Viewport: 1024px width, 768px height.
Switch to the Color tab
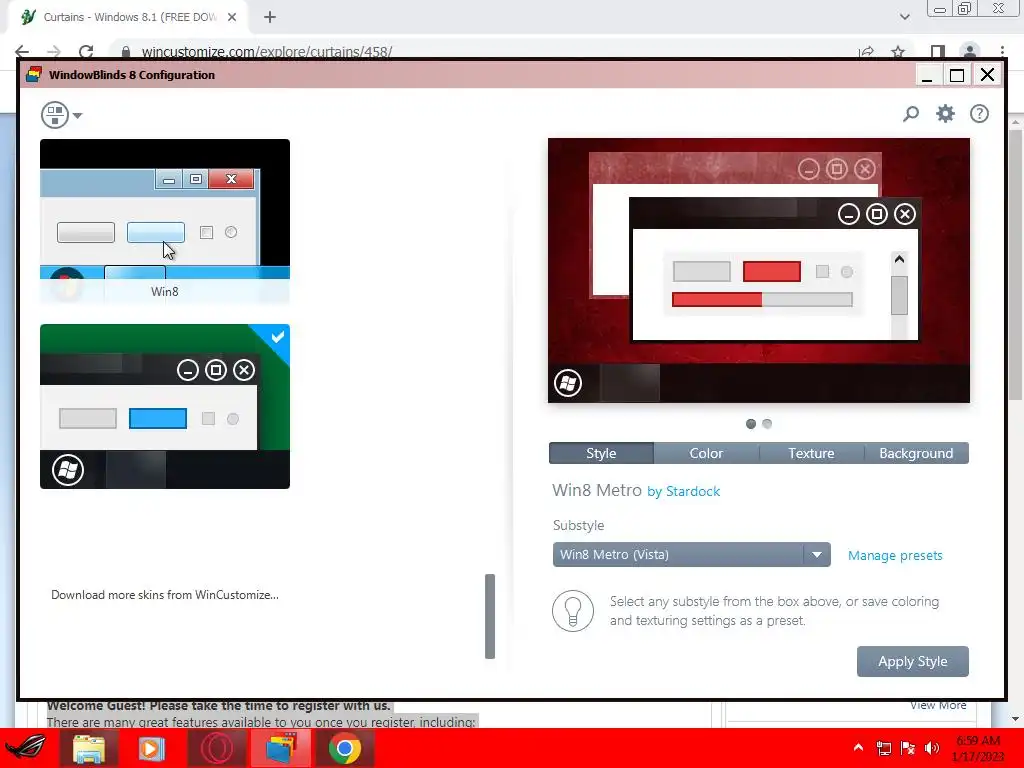[x=706, y=453]
